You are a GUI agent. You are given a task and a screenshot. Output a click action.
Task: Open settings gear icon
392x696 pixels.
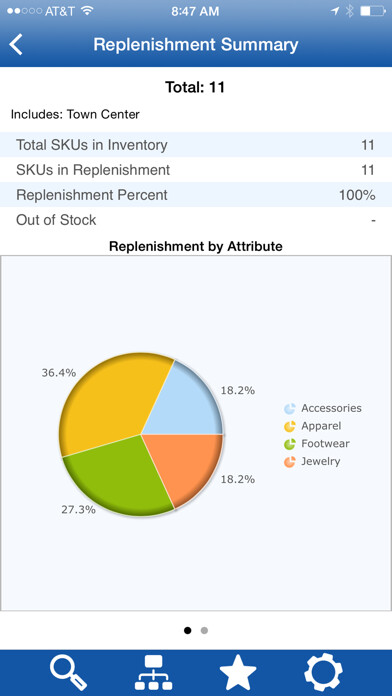[x=324, y=673]
